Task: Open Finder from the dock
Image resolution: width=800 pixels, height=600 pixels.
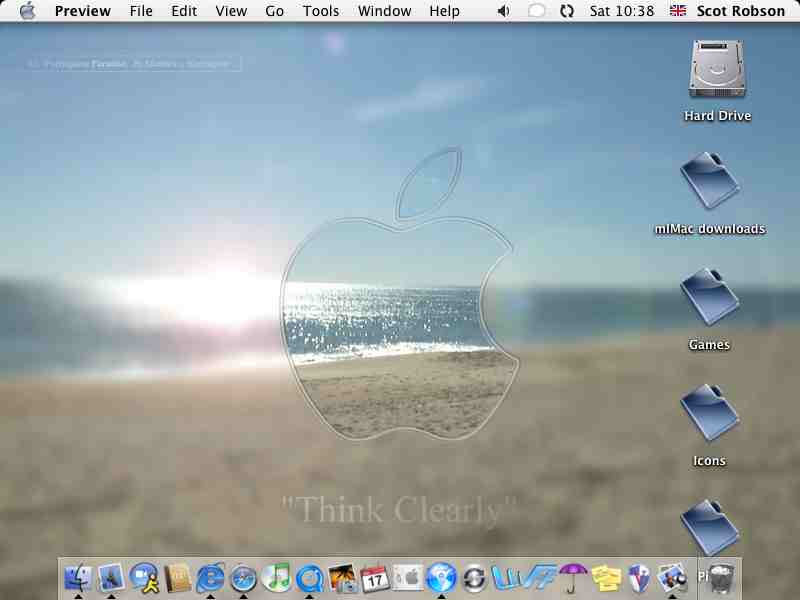Action: [78, 578]
